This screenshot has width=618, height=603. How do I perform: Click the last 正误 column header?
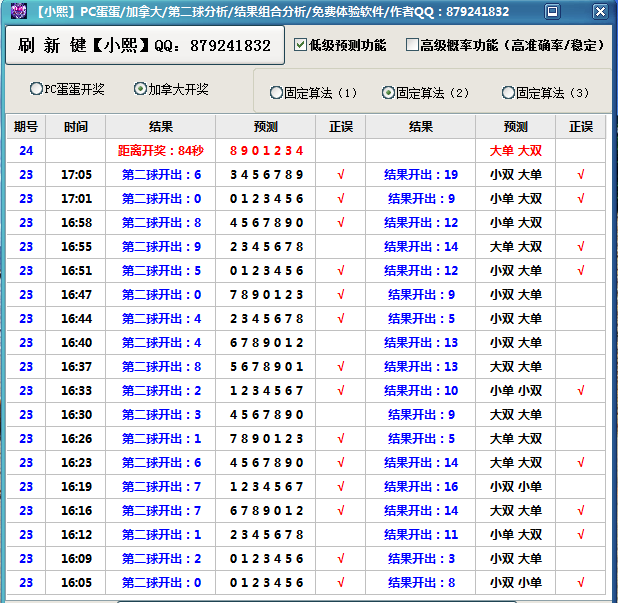(581, 127)
